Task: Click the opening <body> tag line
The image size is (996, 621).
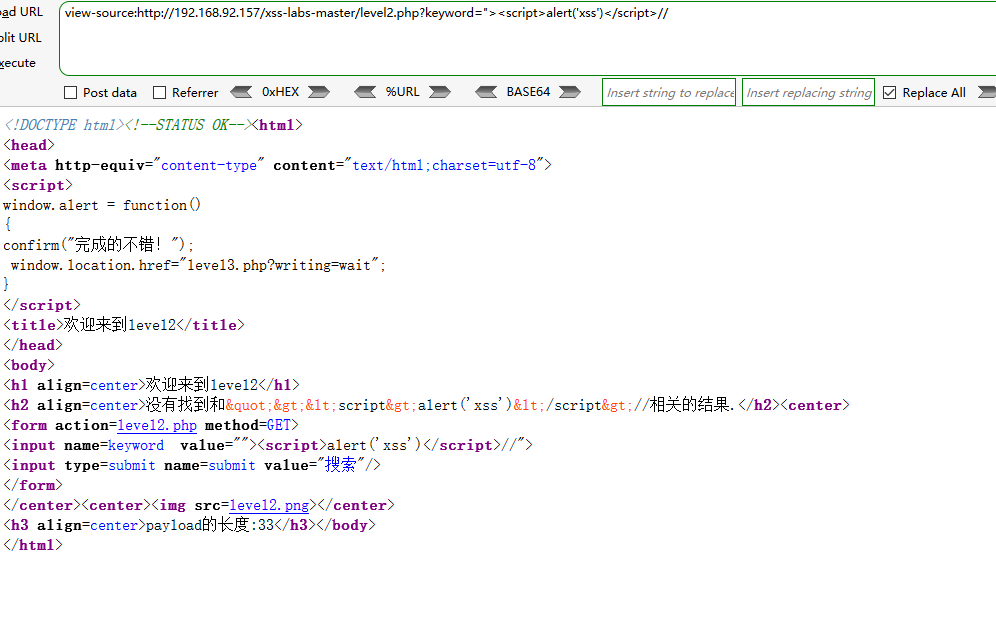Action: (29, 365)
